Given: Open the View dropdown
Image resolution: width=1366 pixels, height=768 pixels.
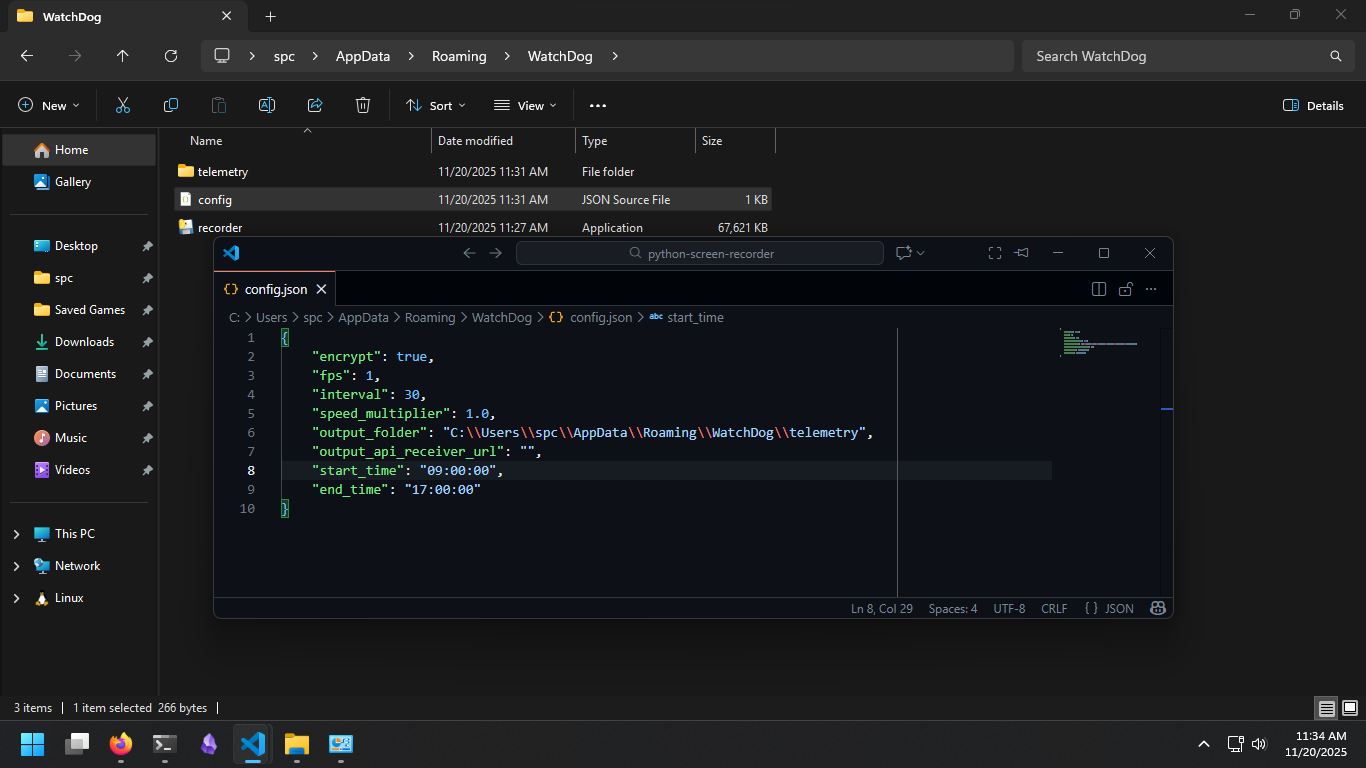Looking at the screenshot, I should [x=524, y=105].
